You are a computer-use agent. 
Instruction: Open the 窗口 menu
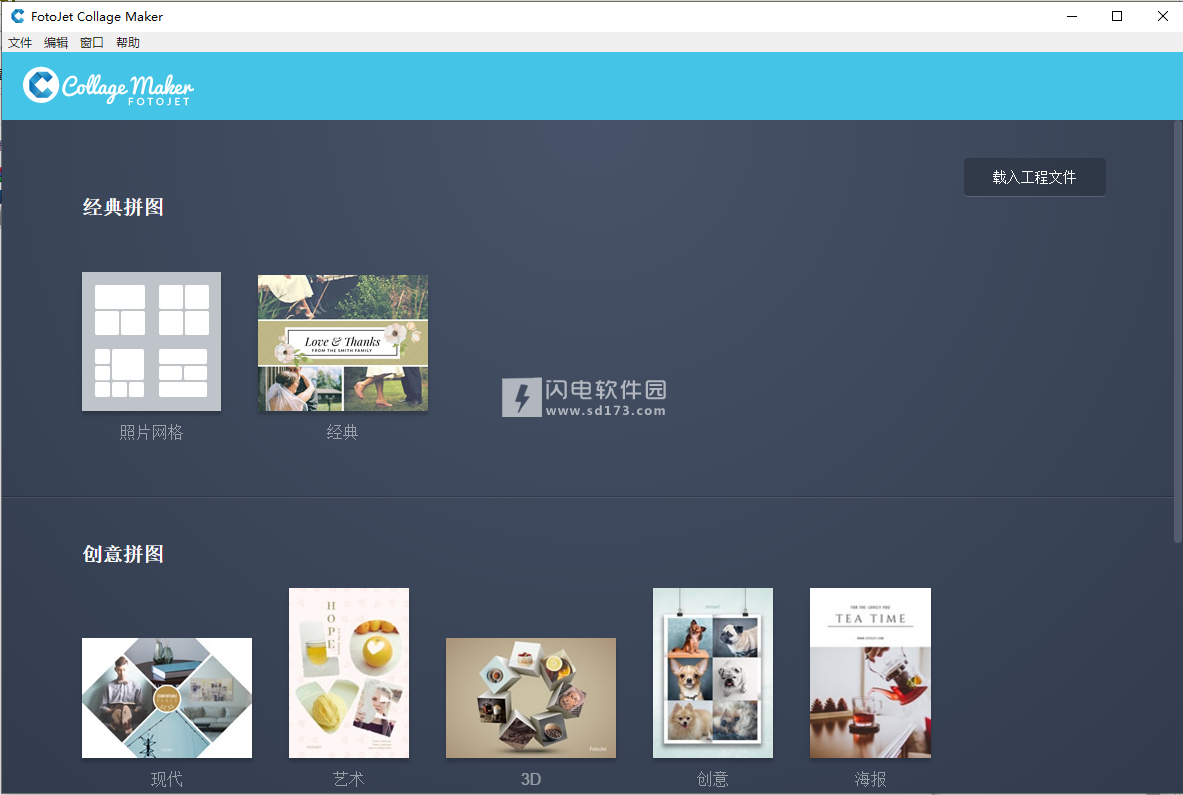click(92, 43)
